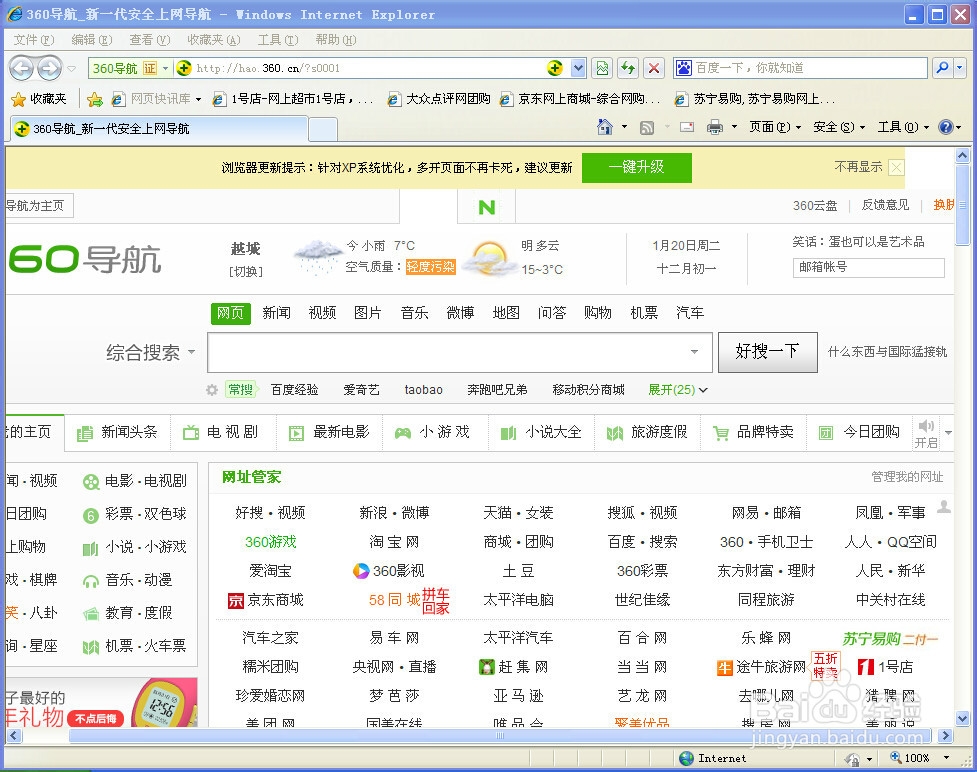Open 帮助(H) menu
Screen dimensions: 977x772
point(336,40)
